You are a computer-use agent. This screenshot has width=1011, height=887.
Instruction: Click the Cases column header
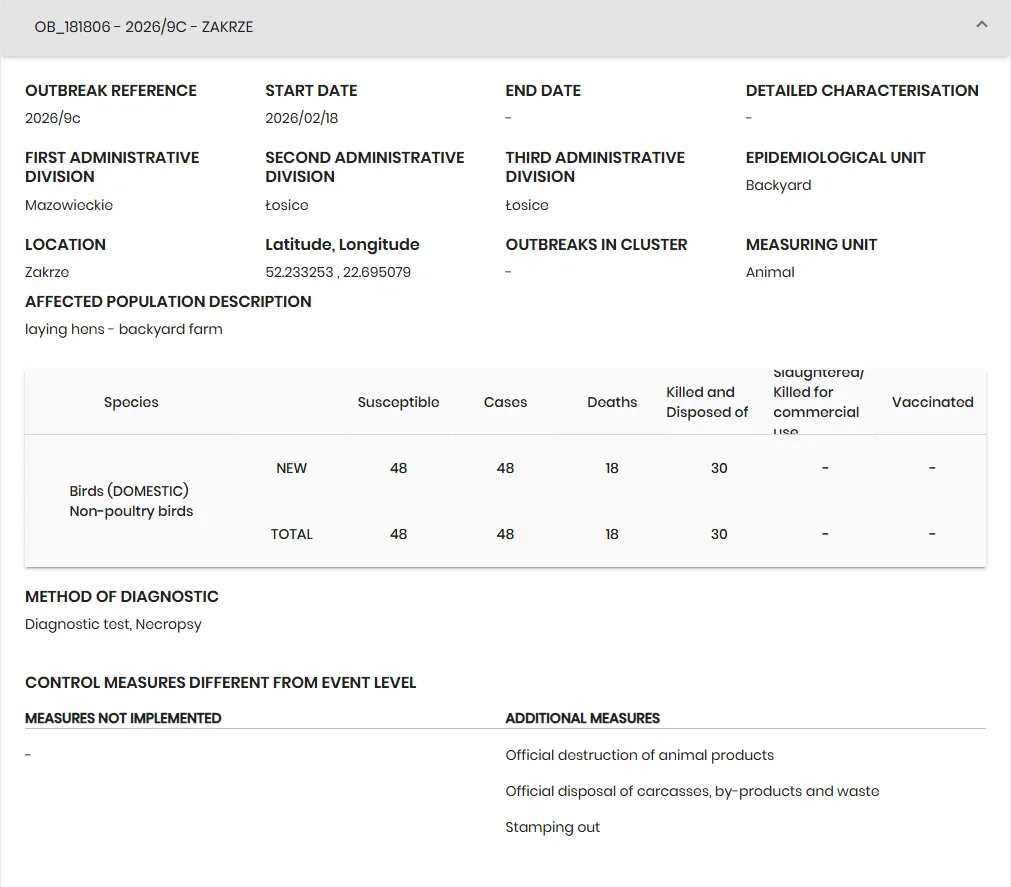click(506, 402)
